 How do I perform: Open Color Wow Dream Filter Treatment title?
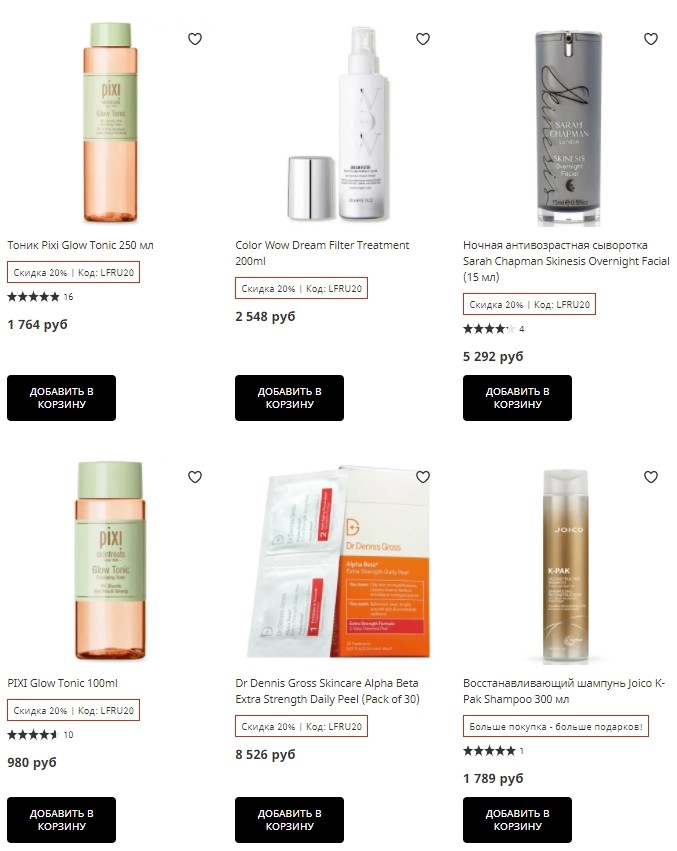[x=322, y=253]
